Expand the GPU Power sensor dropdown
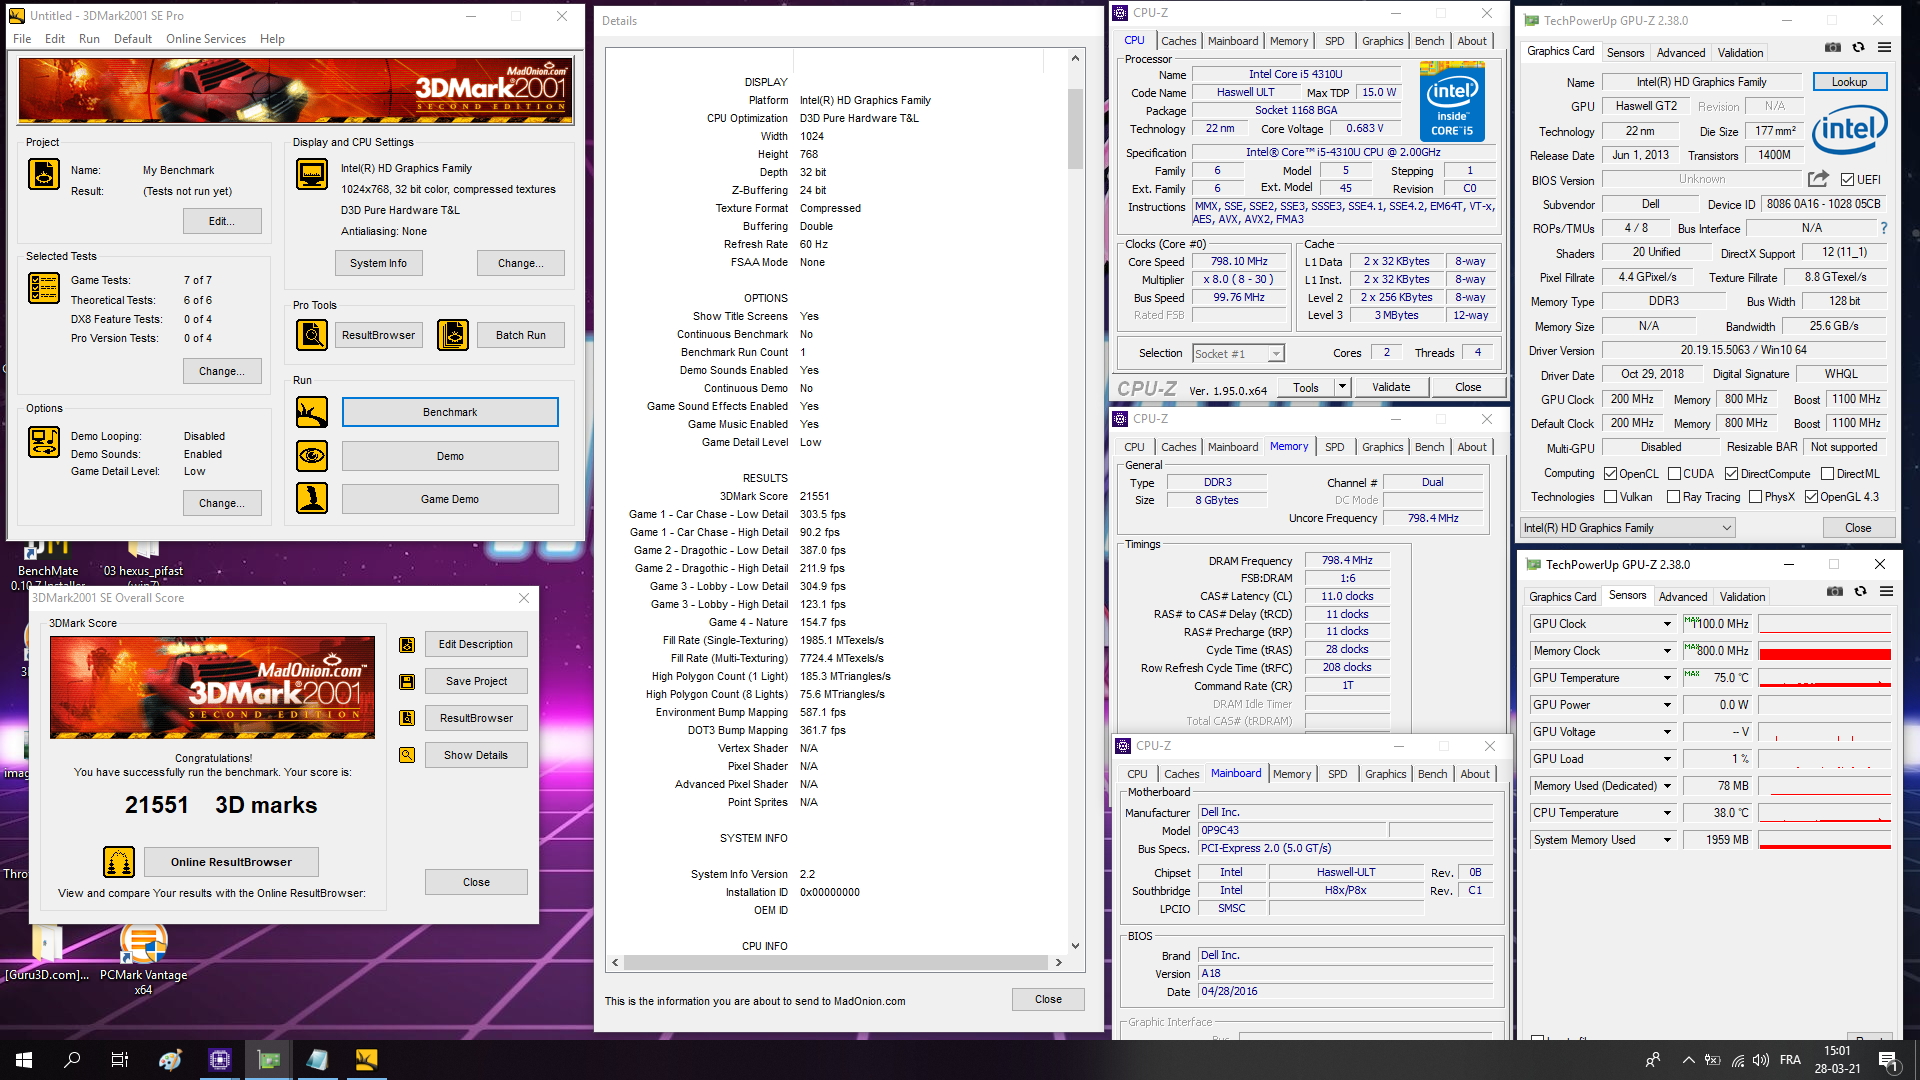Screen dimensions: 1920x1080 [1667, 705]
